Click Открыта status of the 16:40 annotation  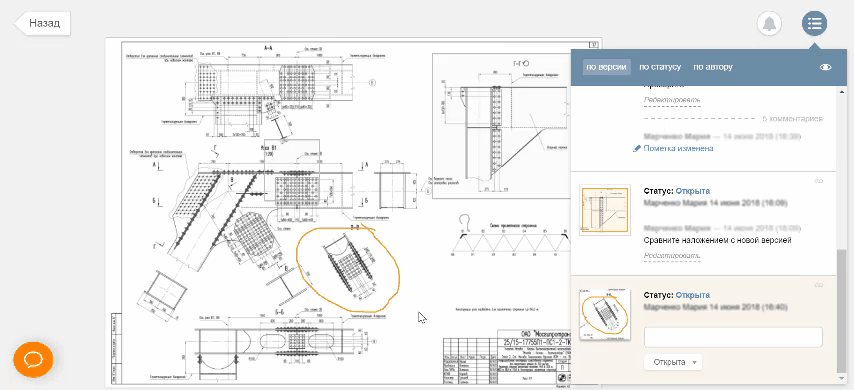(x=692, y=295)
